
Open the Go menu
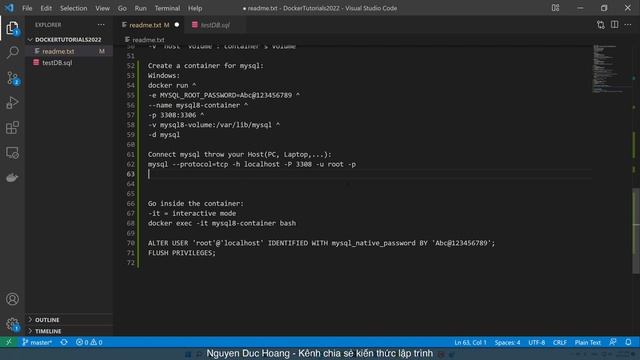tap(122, 8)
